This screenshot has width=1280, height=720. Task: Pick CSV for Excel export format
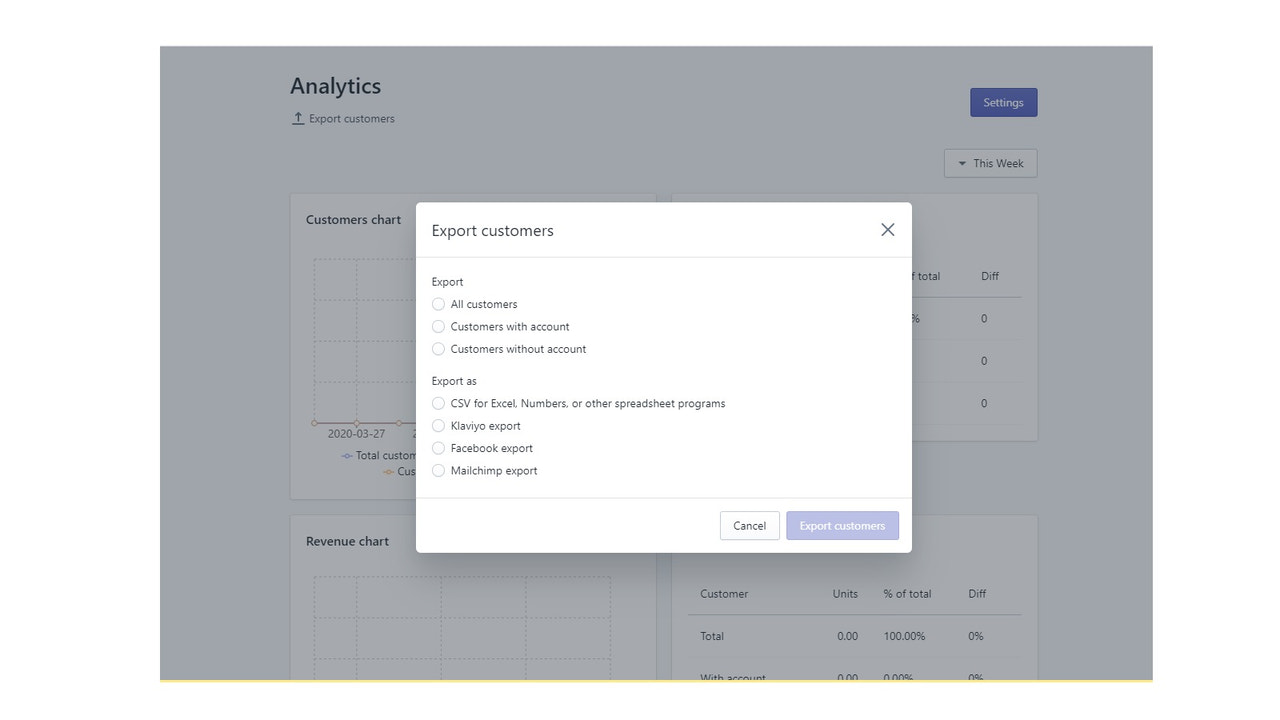tap(438, 403)
